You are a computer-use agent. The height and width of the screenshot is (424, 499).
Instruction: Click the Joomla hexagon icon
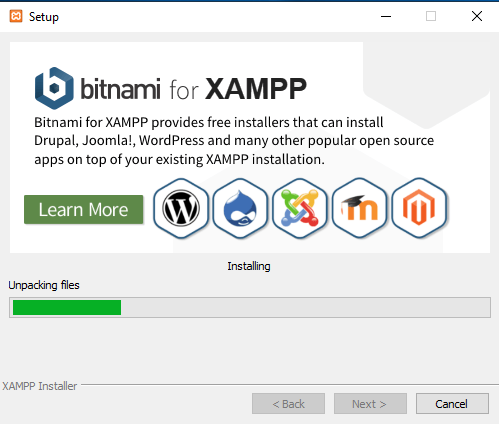pos(300,208)
